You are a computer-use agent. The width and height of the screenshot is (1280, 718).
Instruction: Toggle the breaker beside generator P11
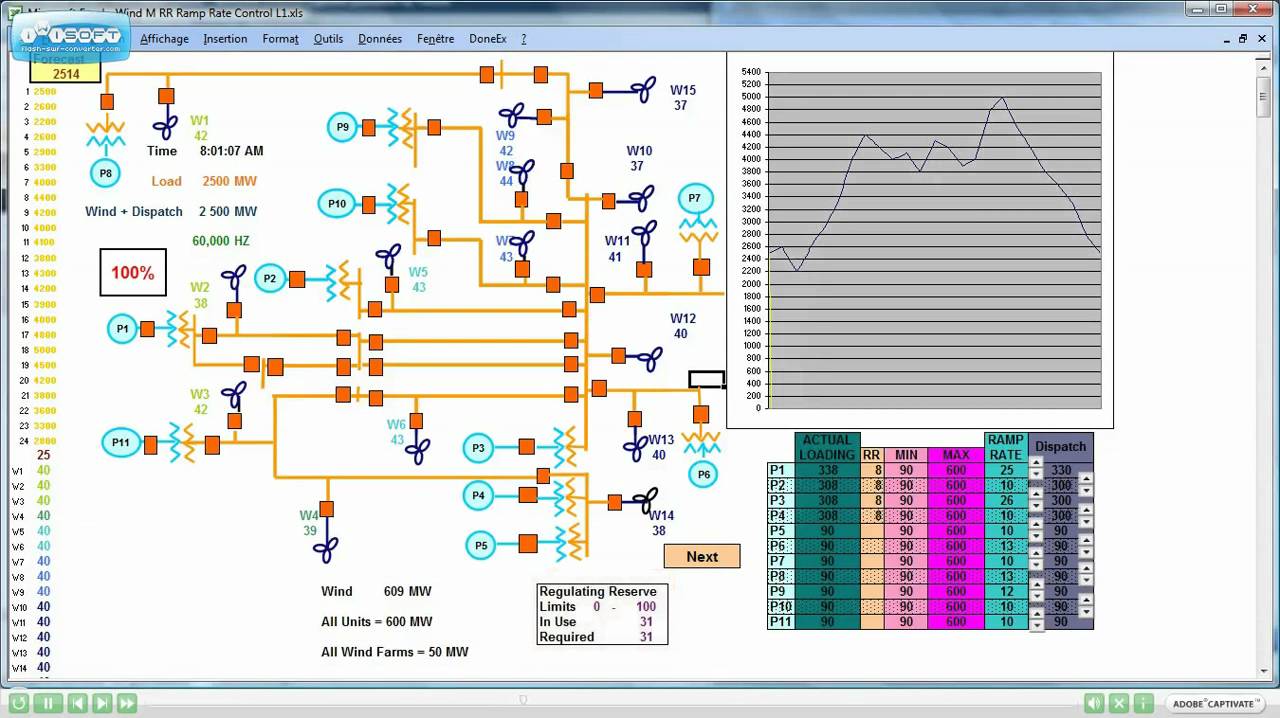[150, 443]
